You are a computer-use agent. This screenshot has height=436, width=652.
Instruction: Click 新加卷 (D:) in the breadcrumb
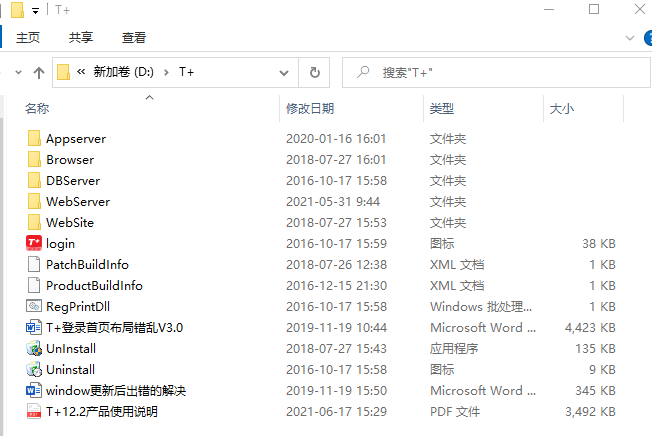coord(123,72)
